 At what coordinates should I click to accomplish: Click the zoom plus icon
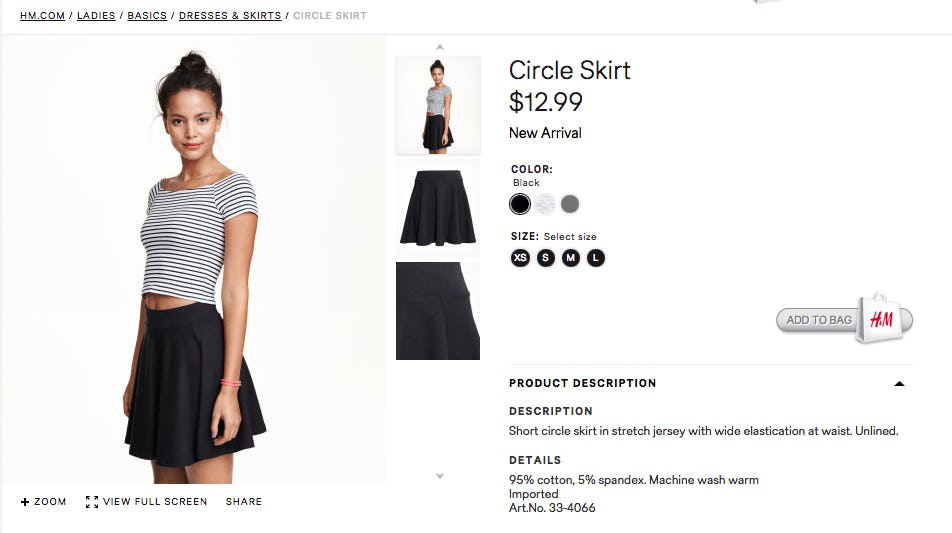point(25,502)
